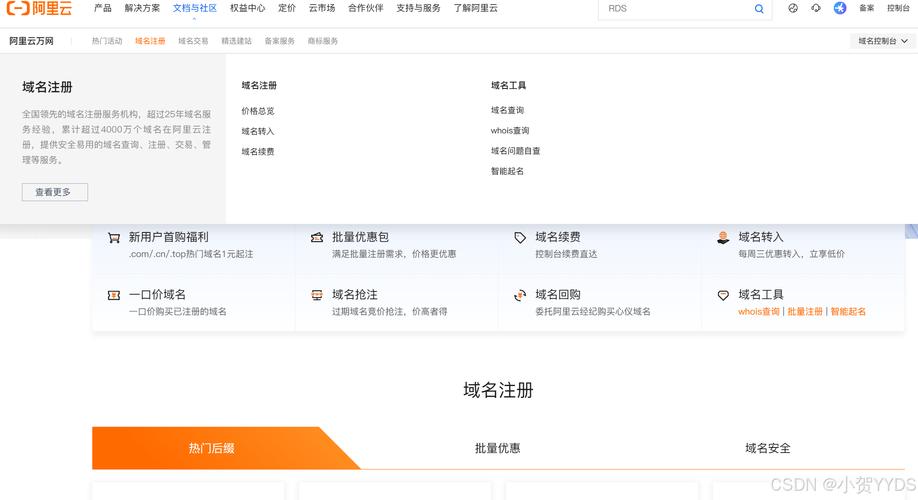Select 域名注册 in the sub-navigation

150,41
